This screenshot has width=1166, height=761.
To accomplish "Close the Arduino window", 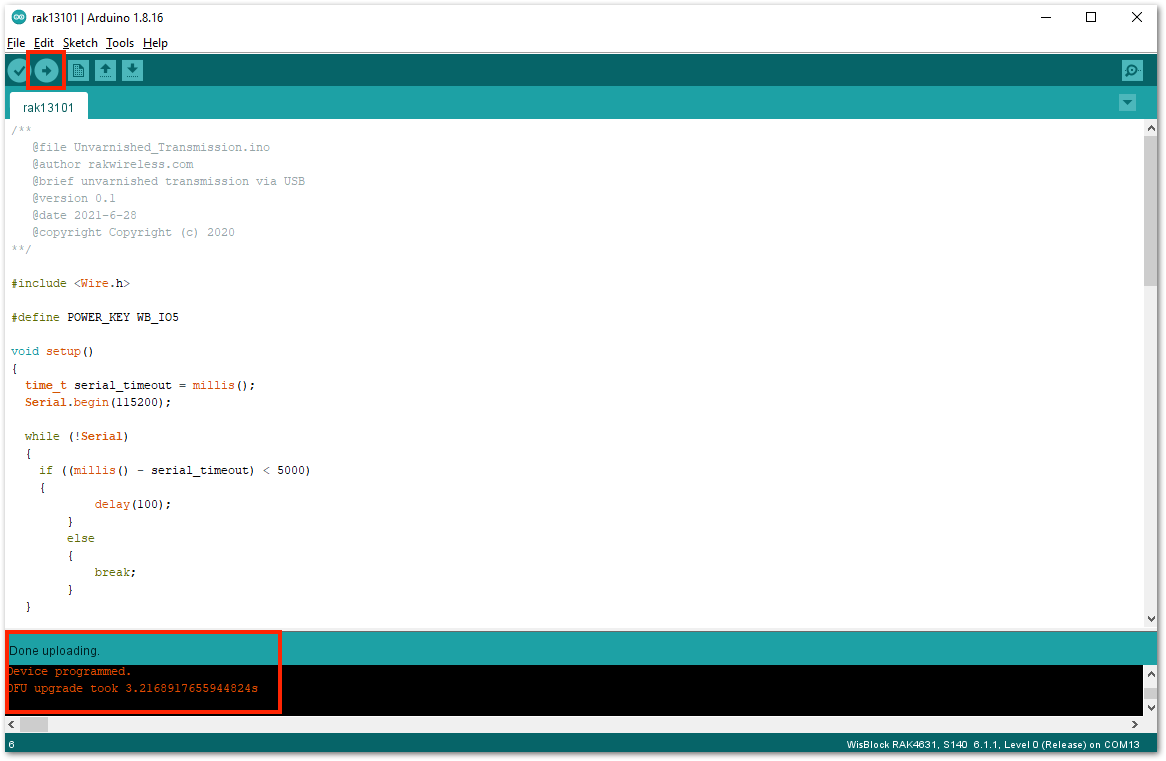I will click(1136, 17).
